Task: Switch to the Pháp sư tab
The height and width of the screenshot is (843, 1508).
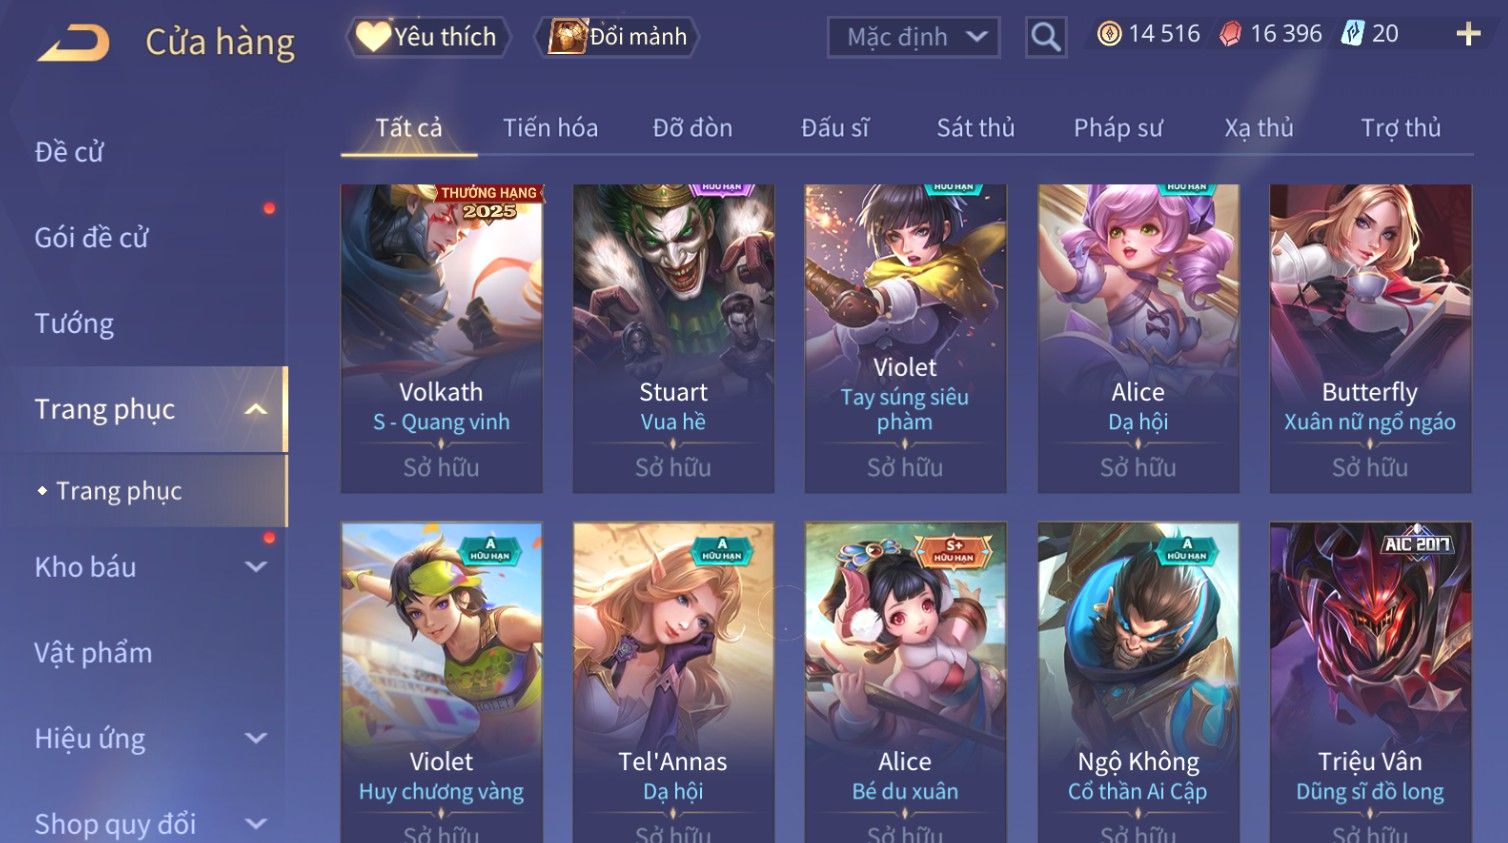Action: (x=1118, y=128)
